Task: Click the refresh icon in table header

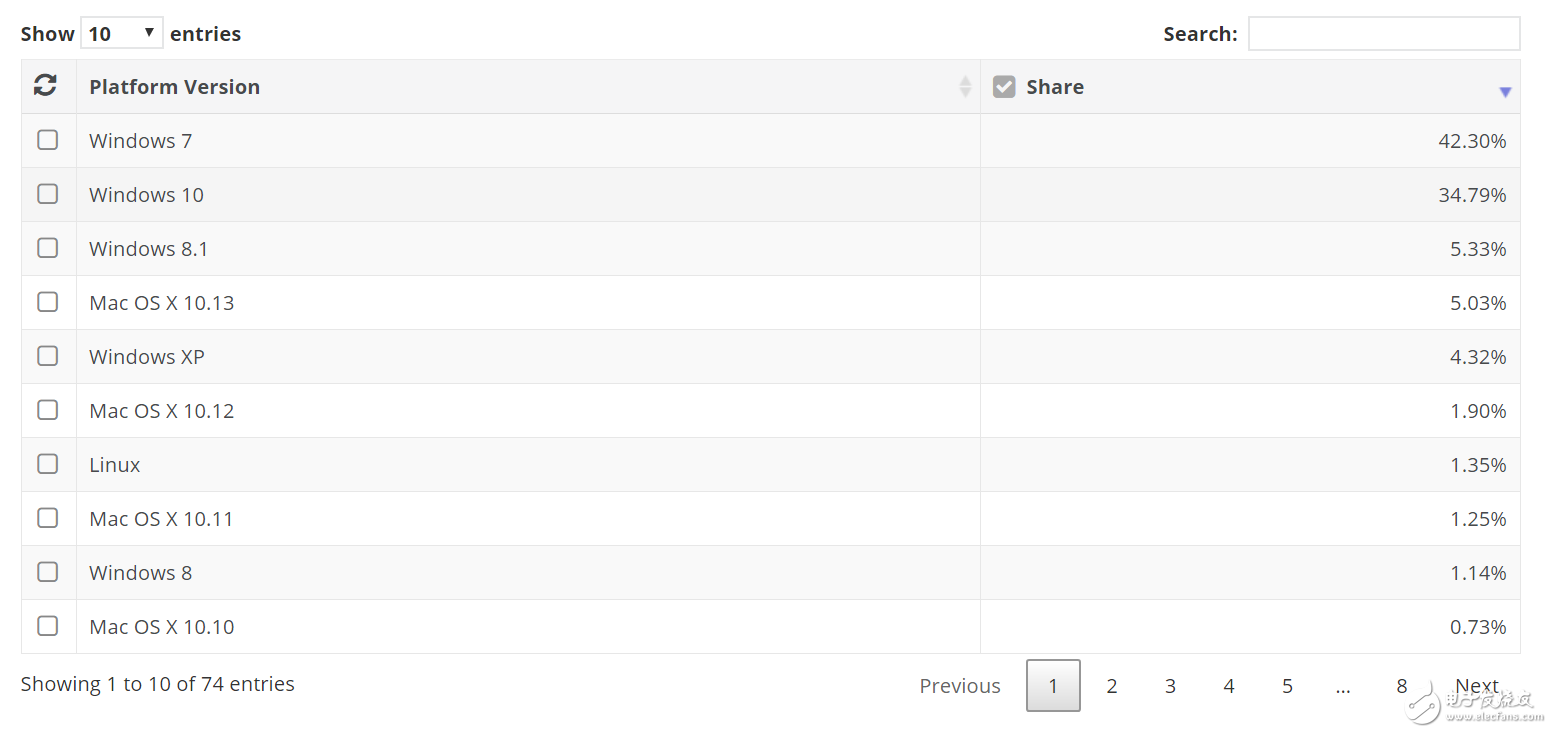Action: [45, 86]
